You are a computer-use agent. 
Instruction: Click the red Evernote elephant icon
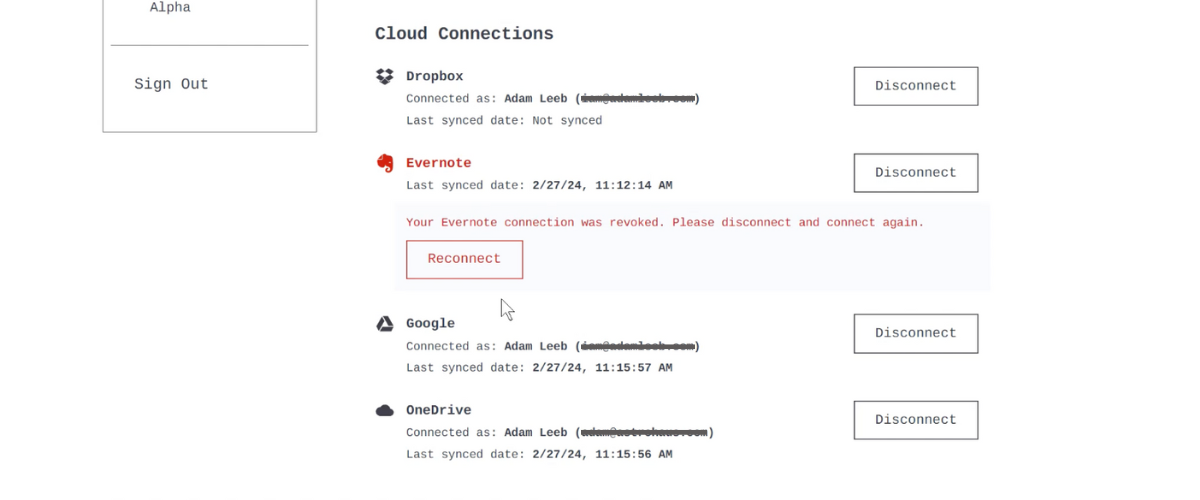point(384,163)
